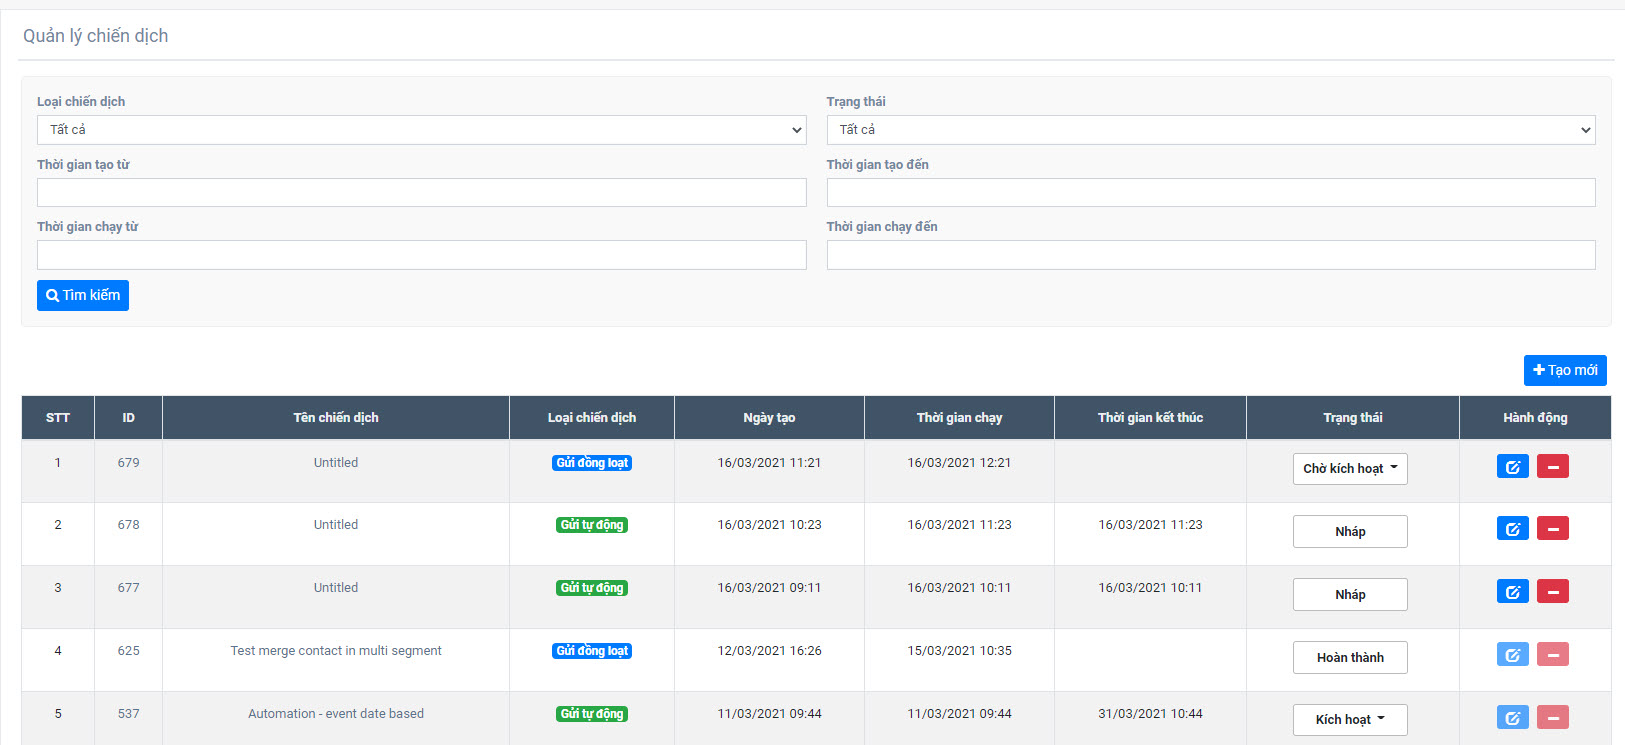Click the delete icon for campaign 537
The image size is (1625, 745).
[x=1552, y=718]
